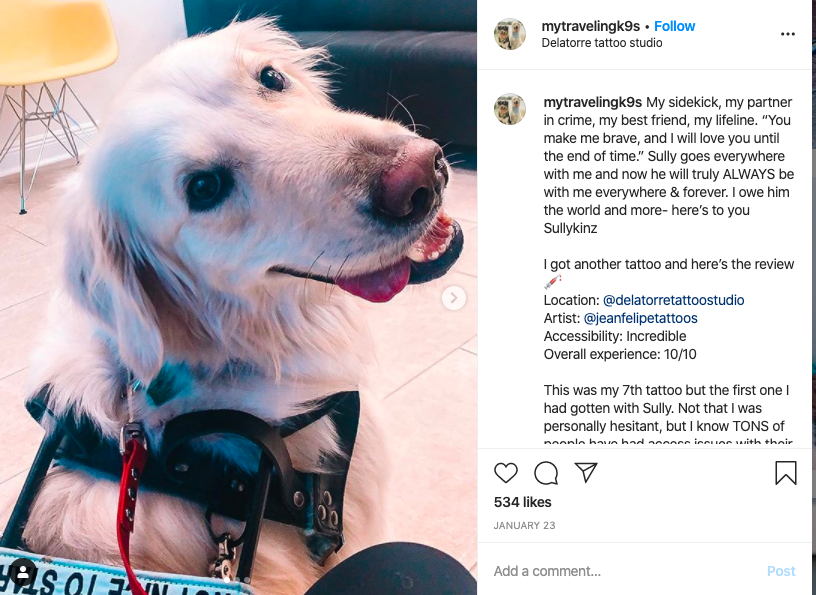The height and width of the screenshot is (595, 816).
Task: Submit the comment with Post
Action: pos(781,571)
